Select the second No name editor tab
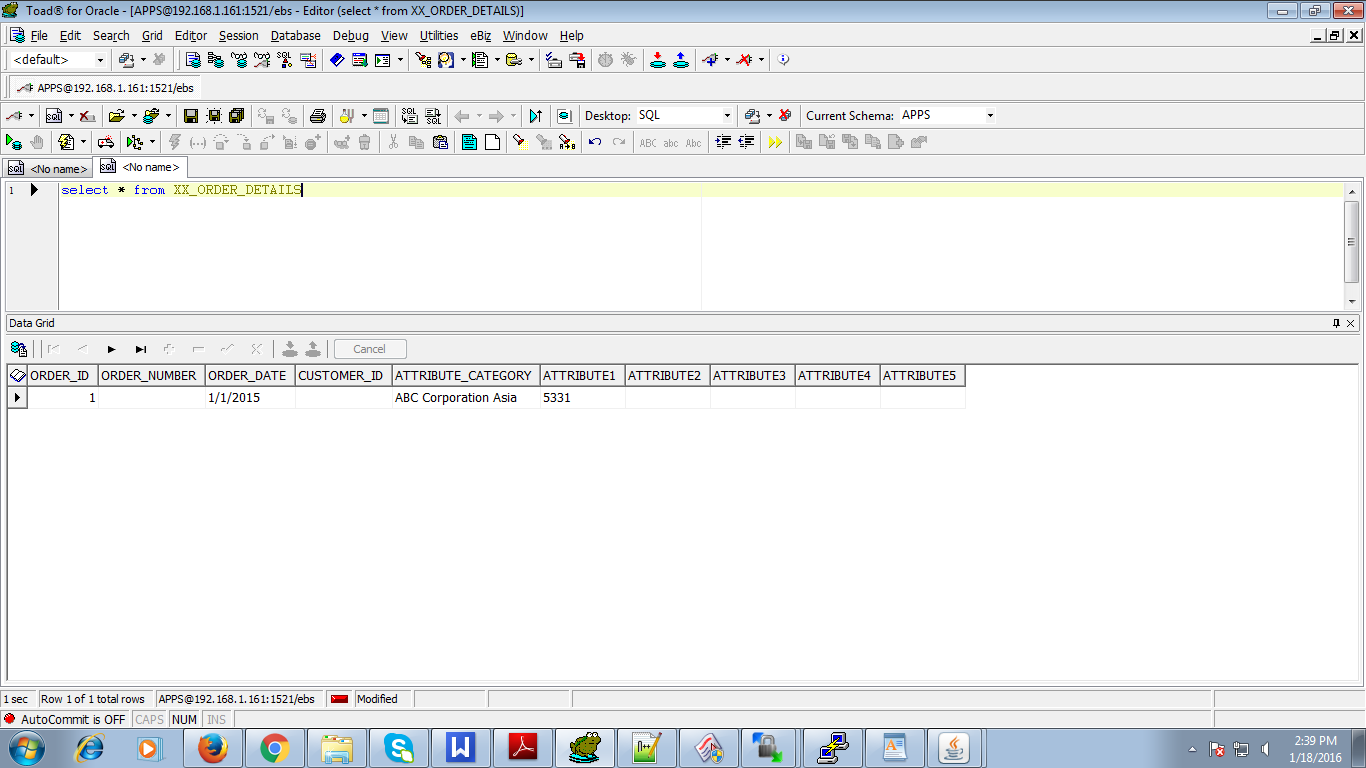 [140, 167]
